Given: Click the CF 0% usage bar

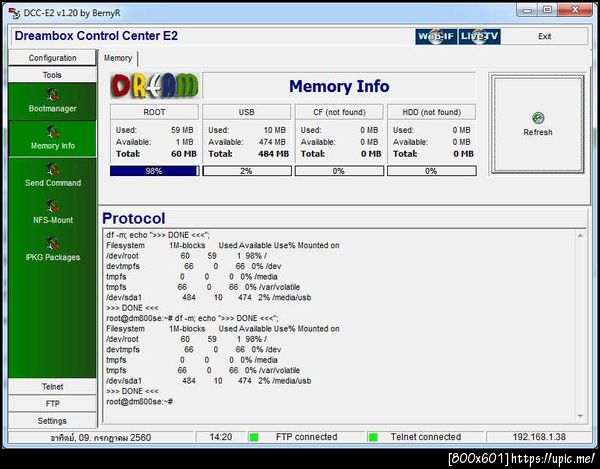Looking at the screenshot, I should tap(339, 171).
